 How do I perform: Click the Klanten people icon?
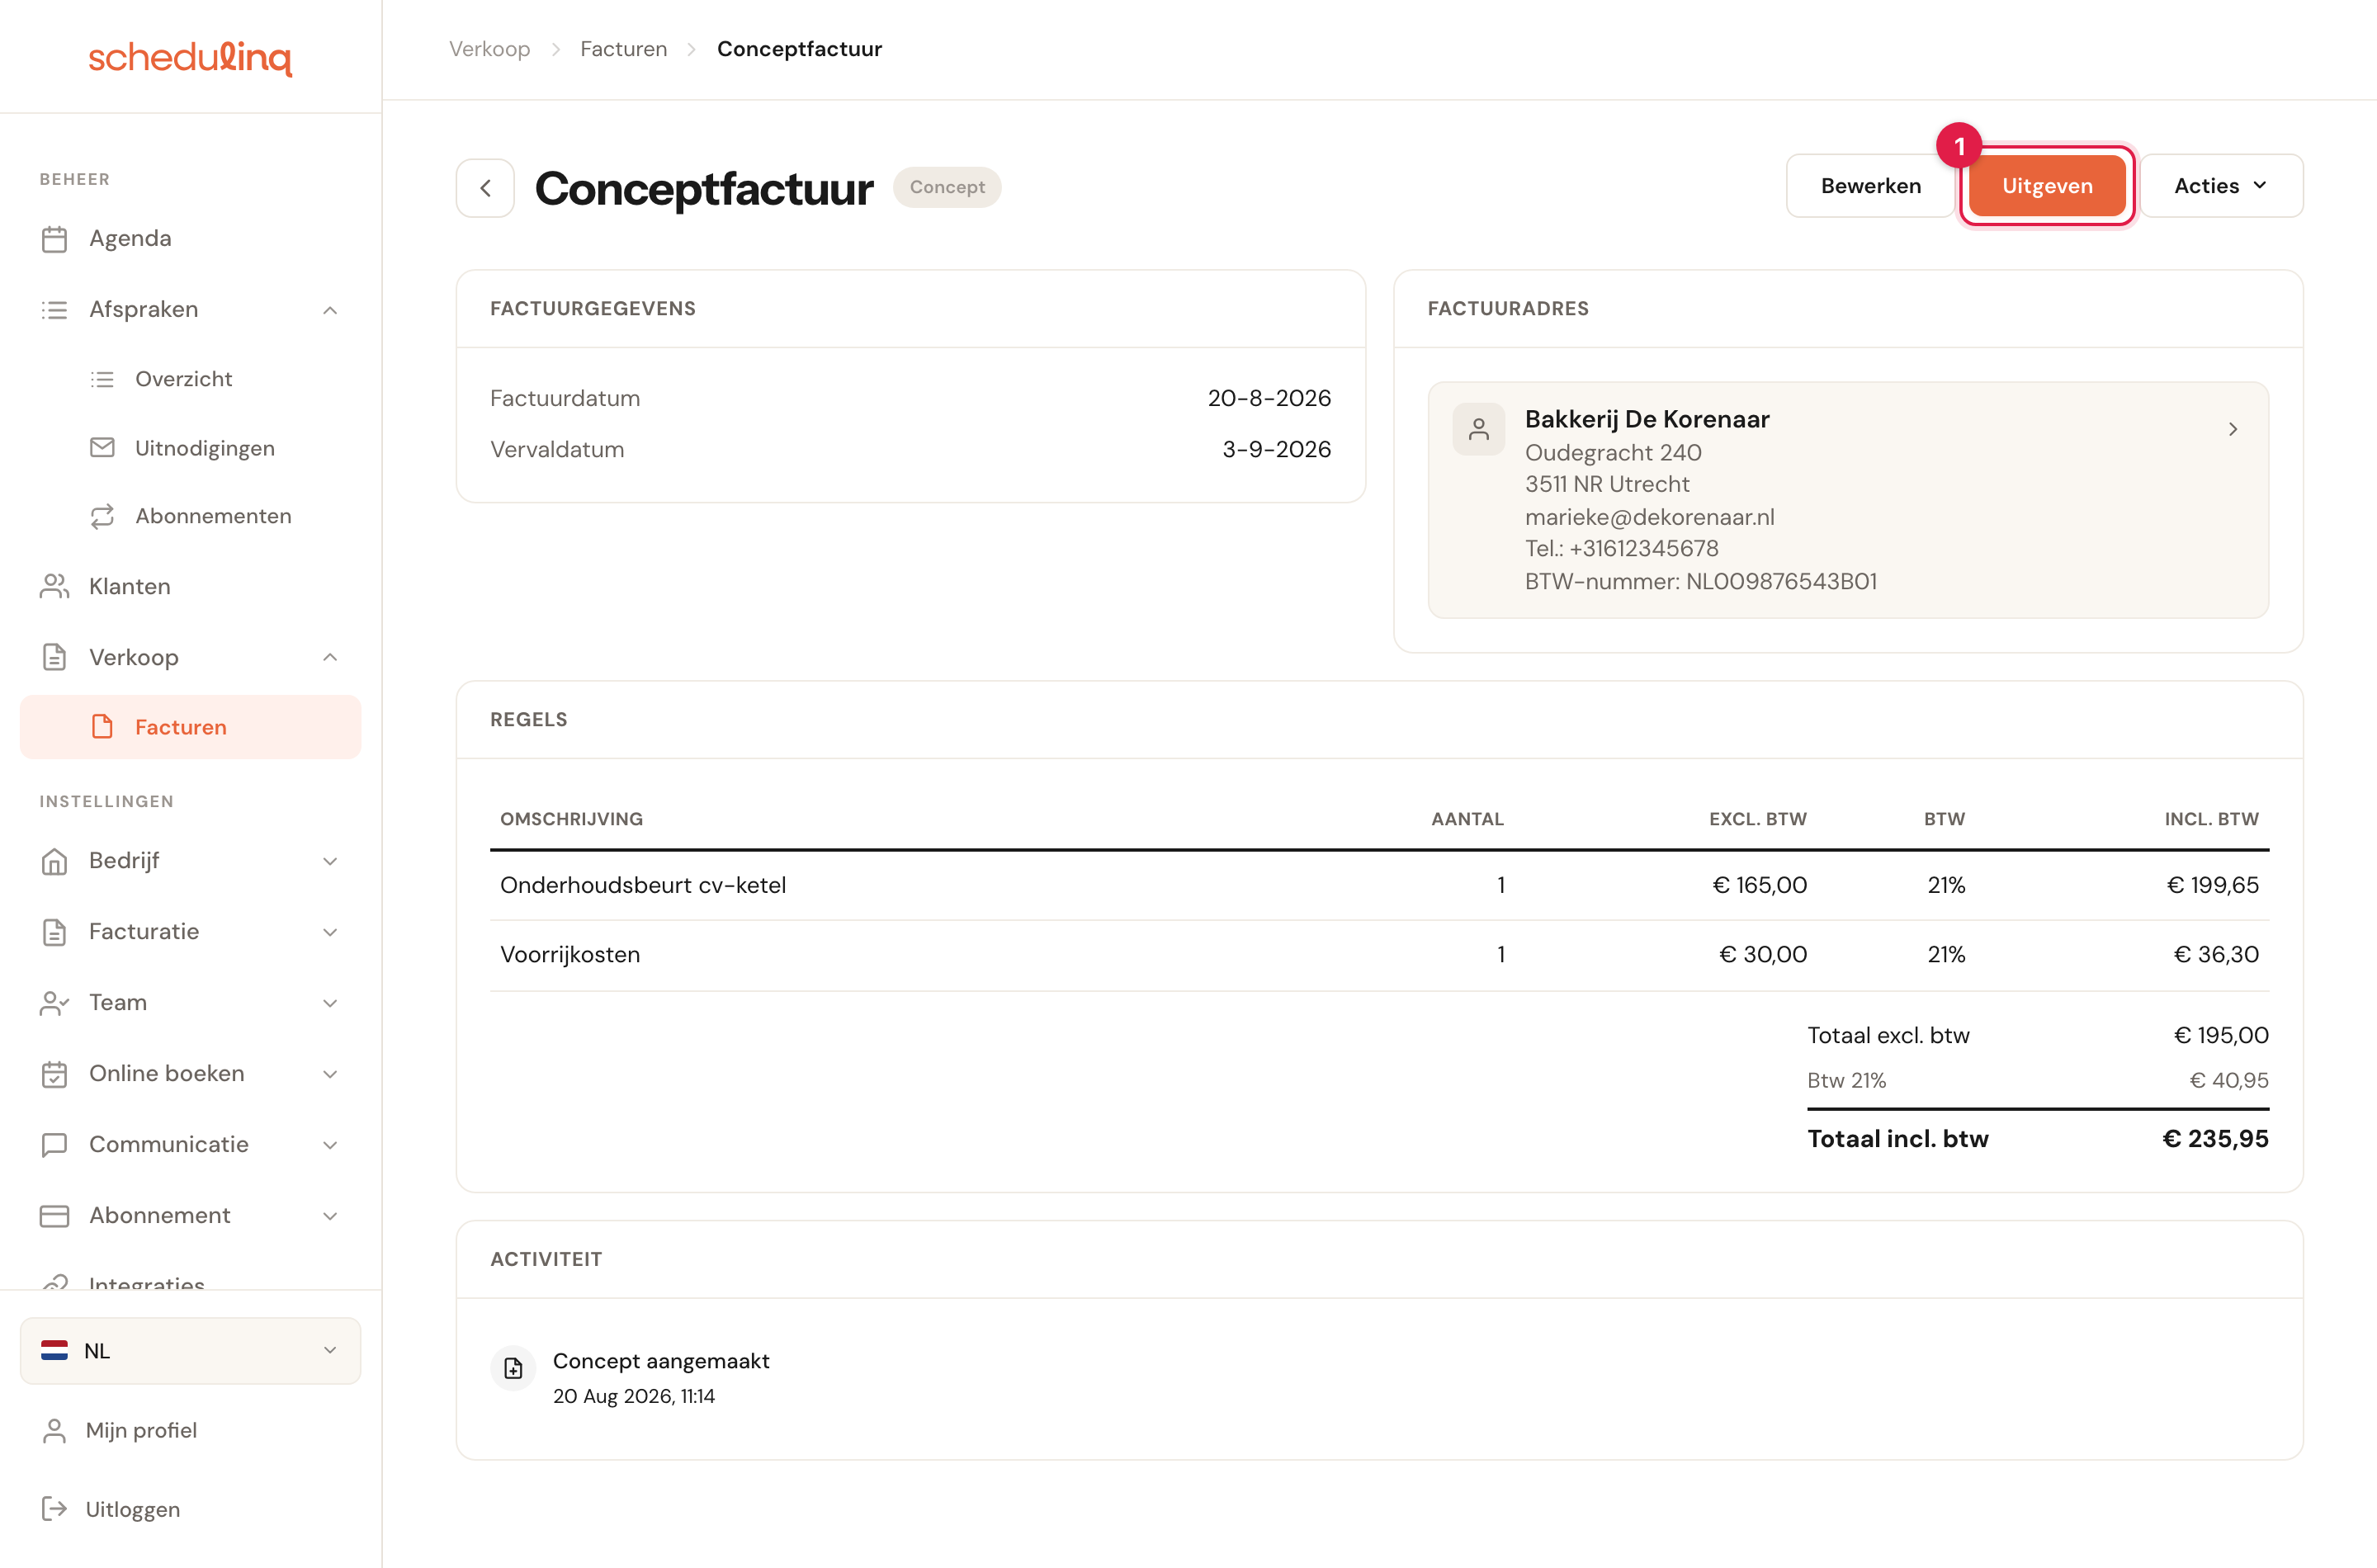55,586
